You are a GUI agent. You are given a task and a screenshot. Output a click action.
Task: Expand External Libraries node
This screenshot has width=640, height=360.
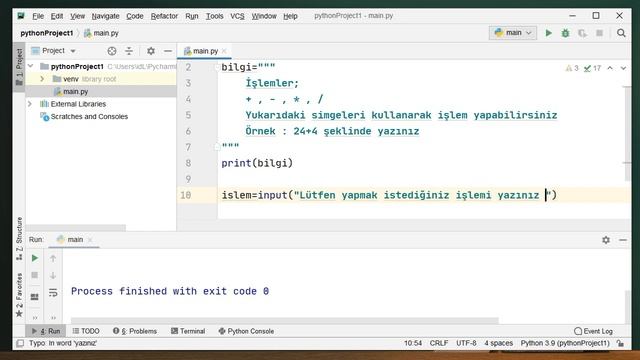coord(30,104)
